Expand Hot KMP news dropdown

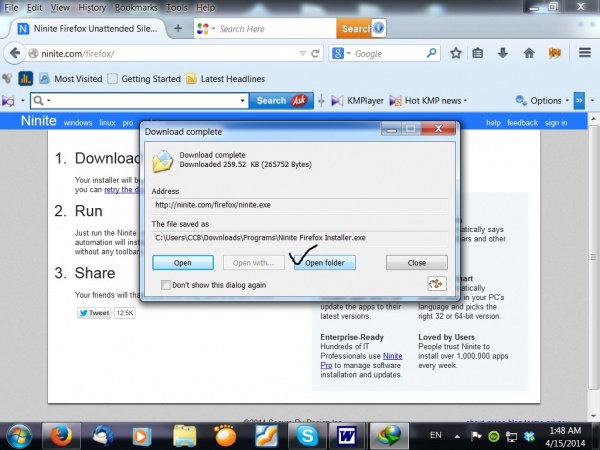(465, 101)
